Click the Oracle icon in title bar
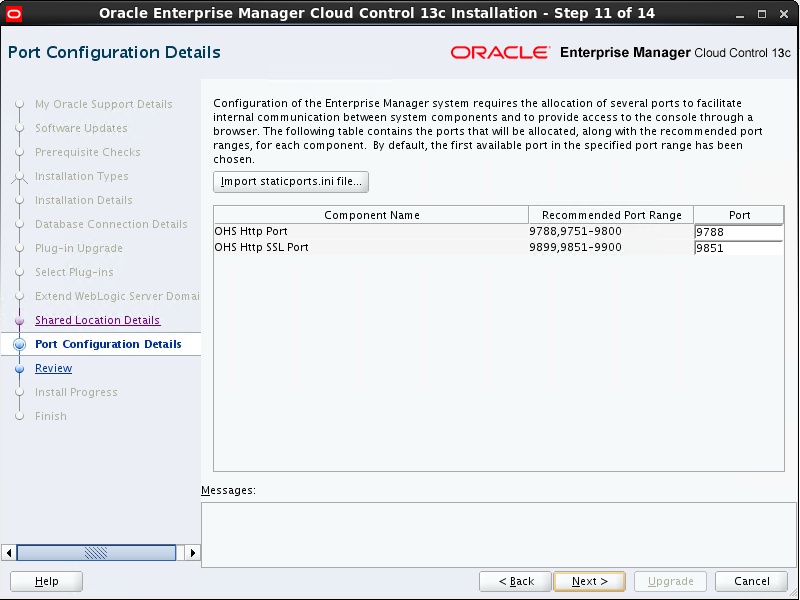This screenshot has height=600, width=800. (14, 13)
